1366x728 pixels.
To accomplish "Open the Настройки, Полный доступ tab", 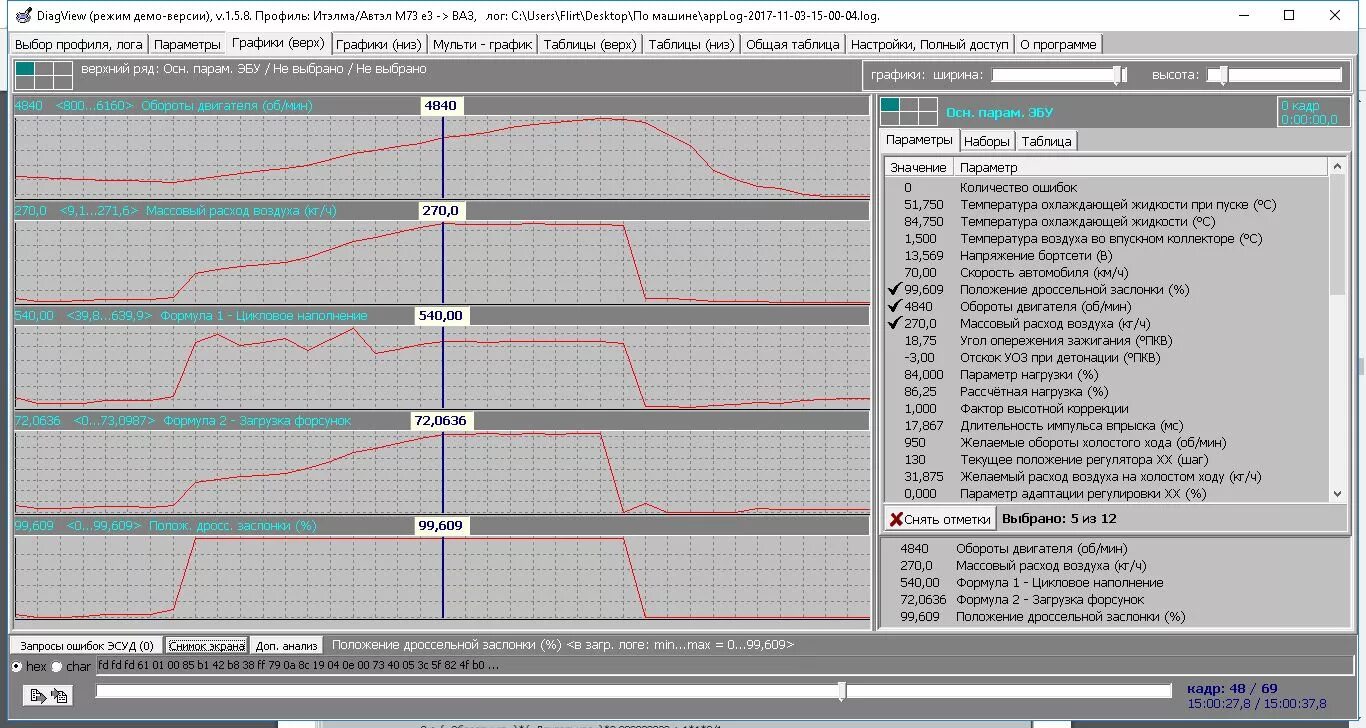I will [x=930, y=44].
